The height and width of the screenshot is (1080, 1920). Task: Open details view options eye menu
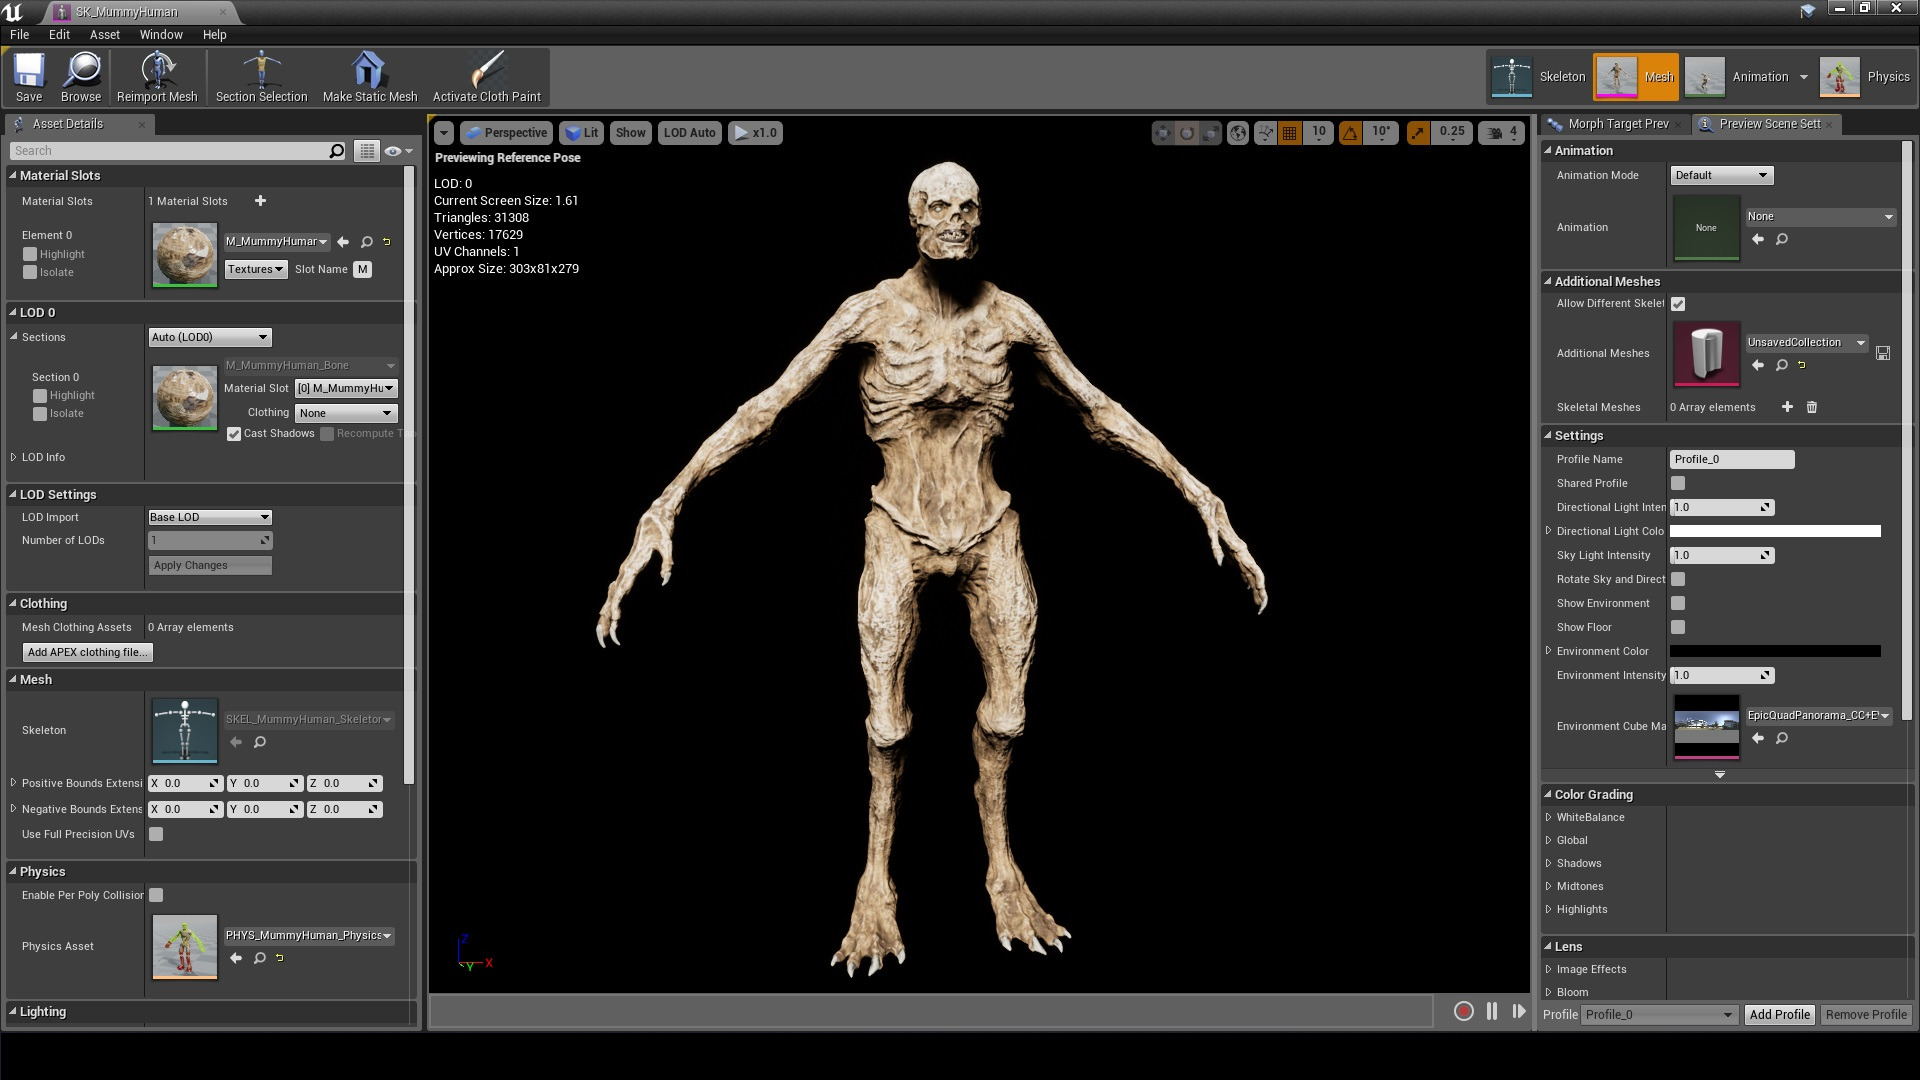click(x=398, y=151)
